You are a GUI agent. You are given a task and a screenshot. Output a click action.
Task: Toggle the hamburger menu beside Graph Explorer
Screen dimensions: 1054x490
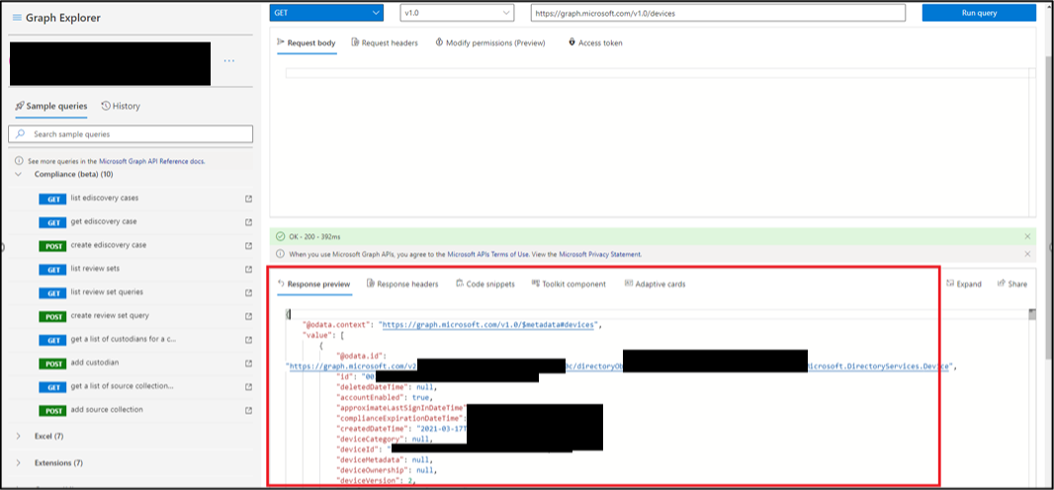click(x=17, y=17)
